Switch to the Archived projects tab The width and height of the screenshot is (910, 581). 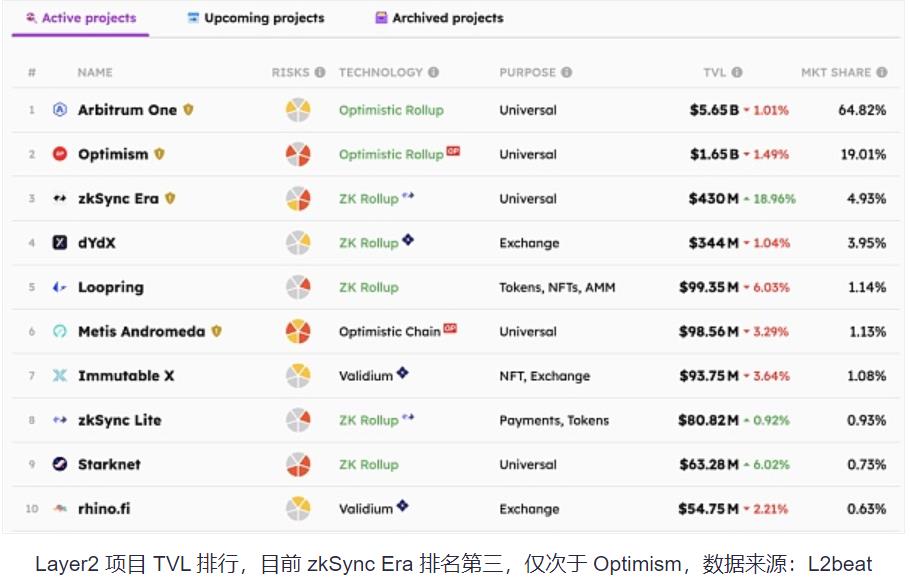coord(439,18)
